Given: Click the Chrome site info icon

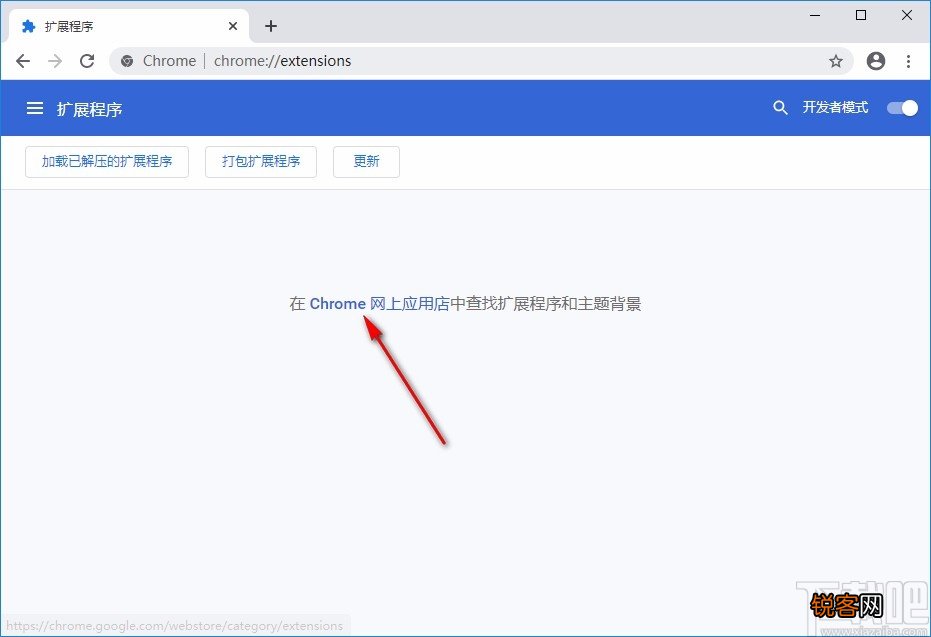Looking at the screenshot, I should click(x=127, y=61).
